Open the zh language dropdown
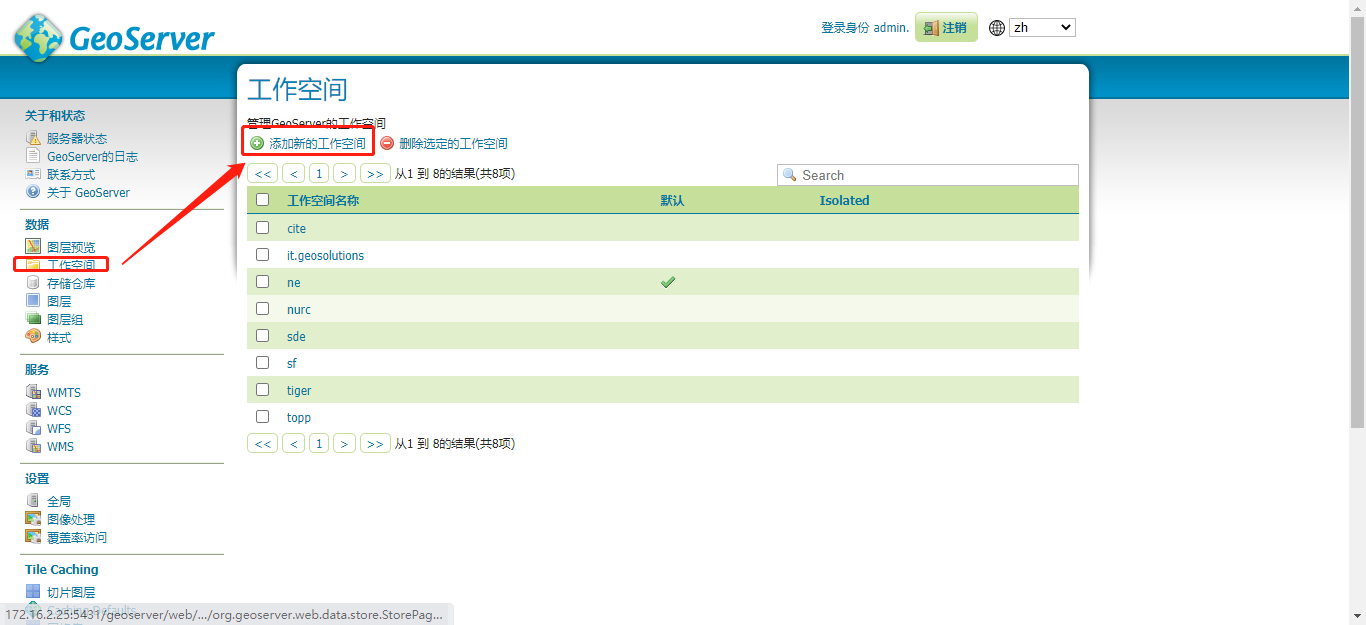Image resolution: width=1366 pixels, height=625 pixels. point(1042,28)
